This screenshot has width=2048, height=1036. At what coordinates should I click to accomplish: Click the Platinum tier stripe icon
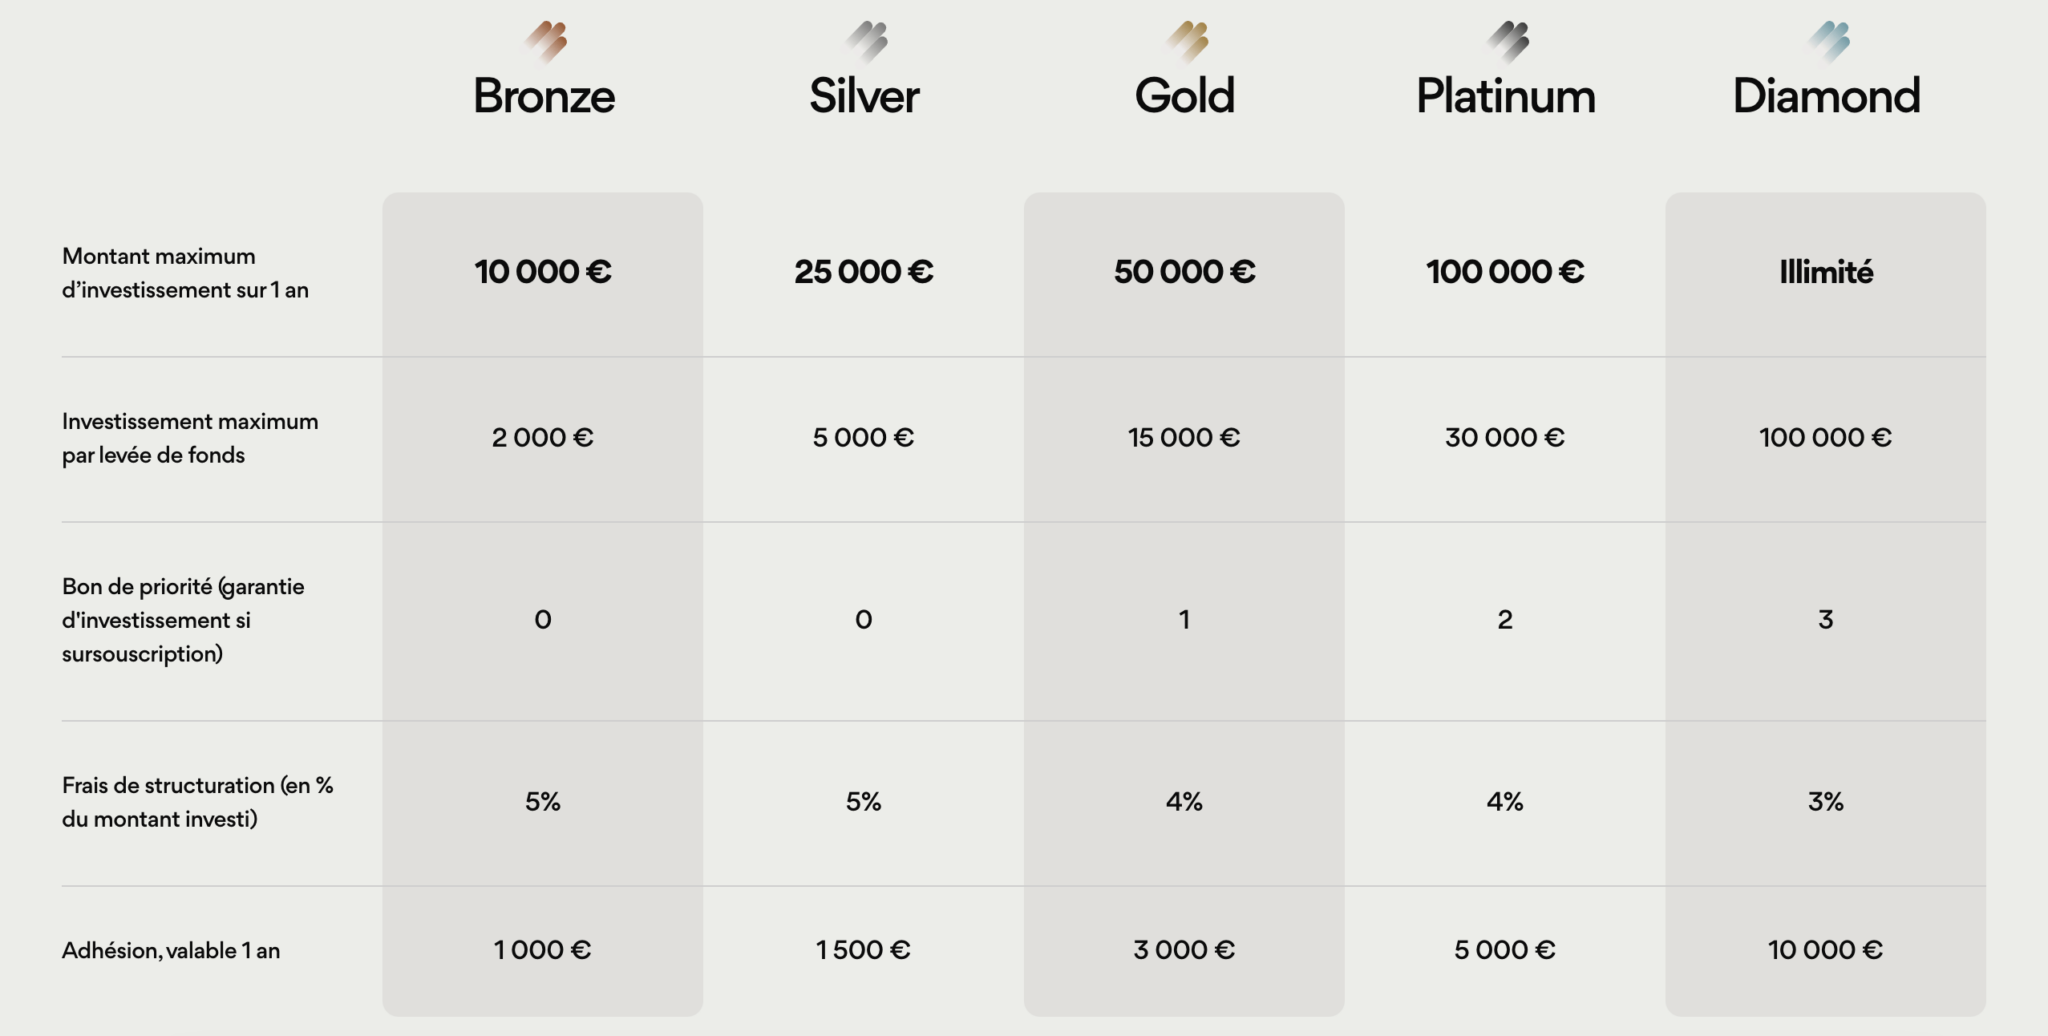[1508, 41]
